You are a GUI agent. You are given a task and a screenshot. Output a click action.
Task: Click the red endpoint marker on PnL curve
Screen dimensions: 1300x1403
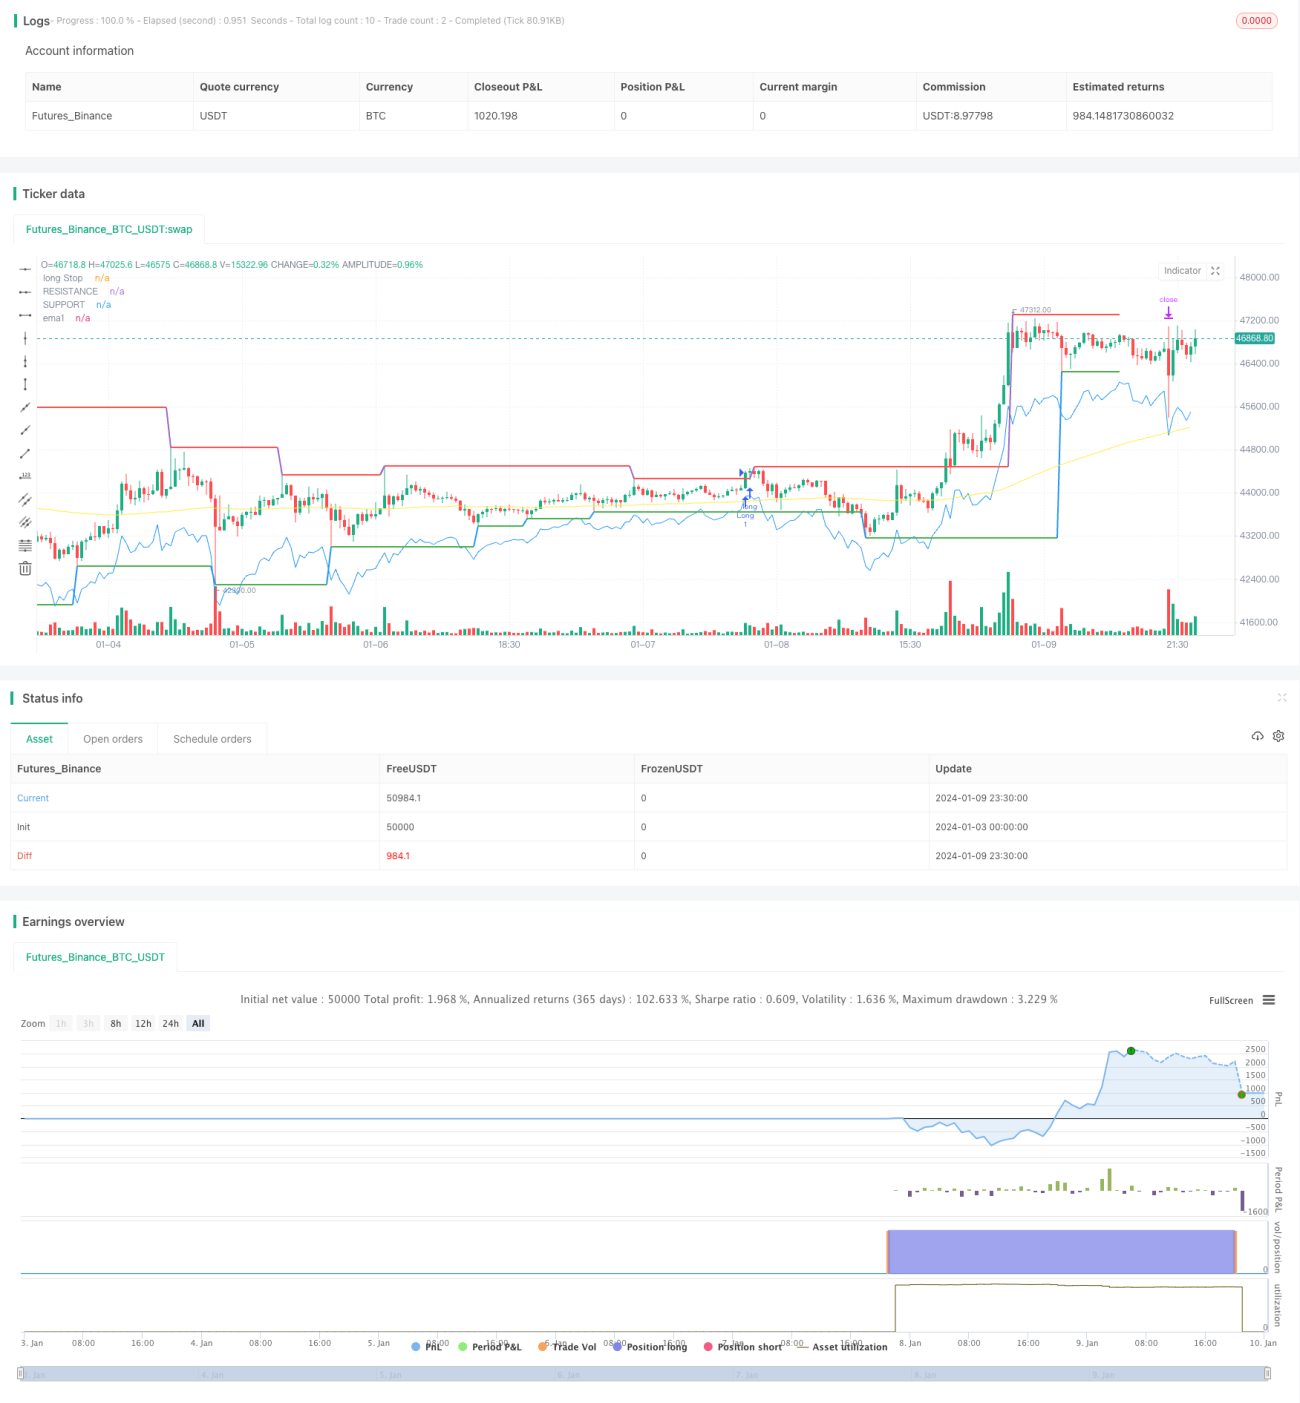(1241, 1094)
